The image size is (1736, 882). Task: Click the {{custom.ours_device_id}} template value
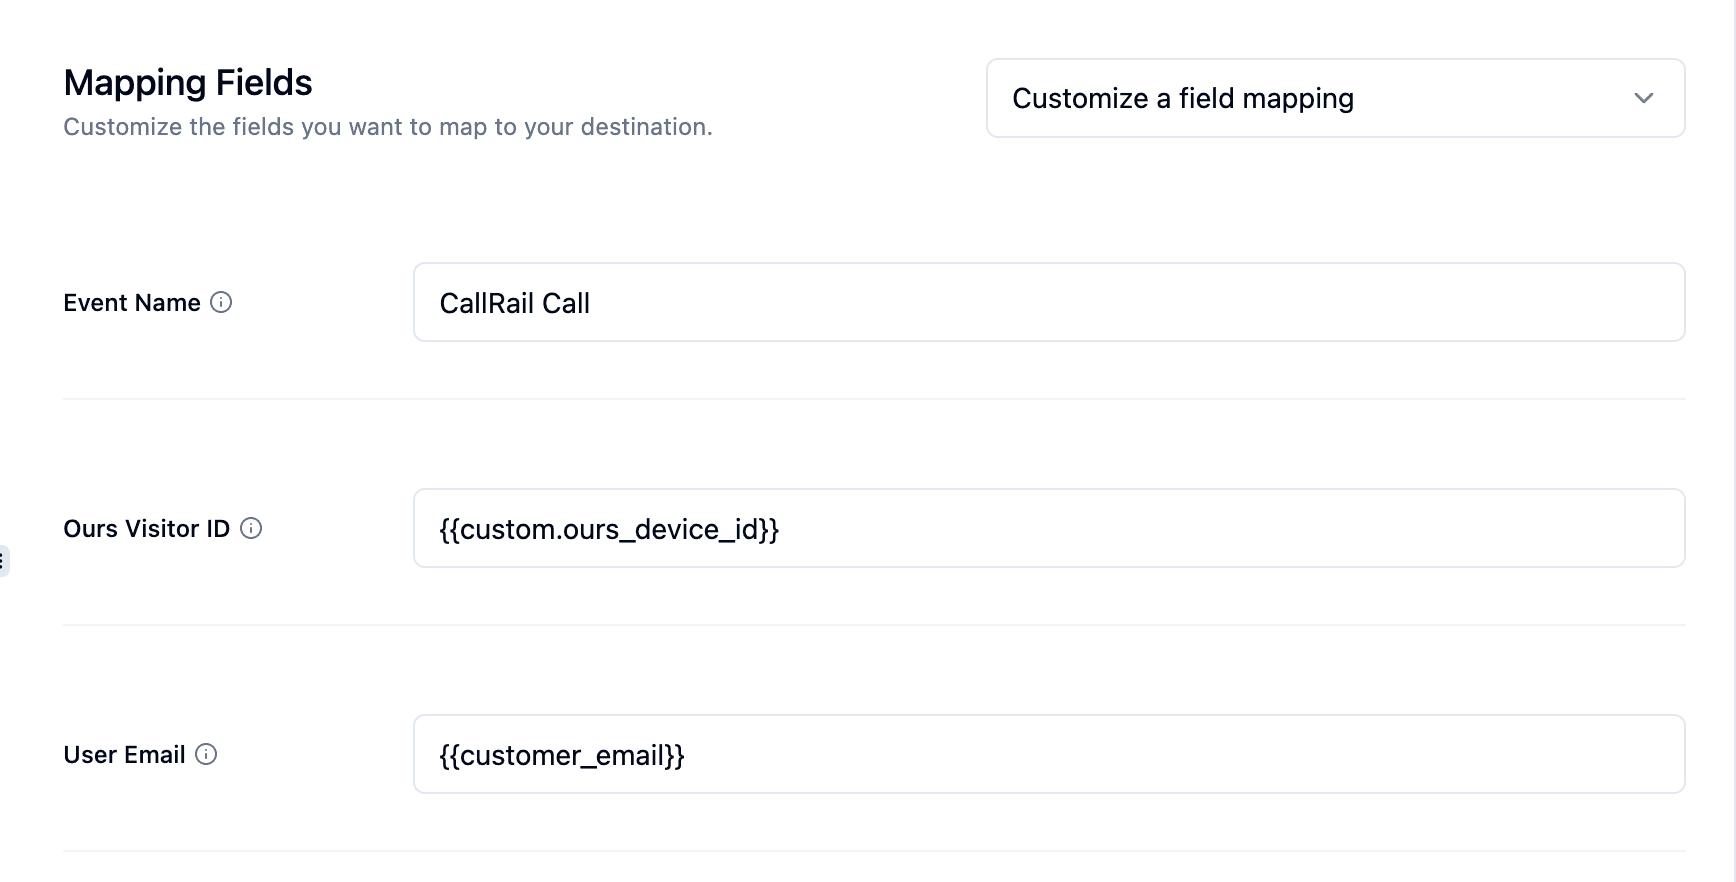608,529
